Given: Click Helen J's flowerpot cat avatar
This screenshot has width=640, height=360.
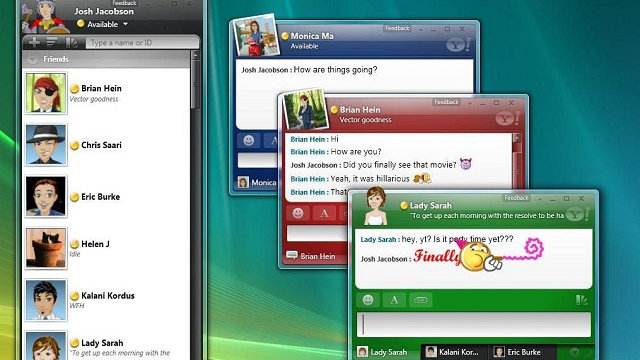Looking at the screenshot, I should tap(46, 248).
